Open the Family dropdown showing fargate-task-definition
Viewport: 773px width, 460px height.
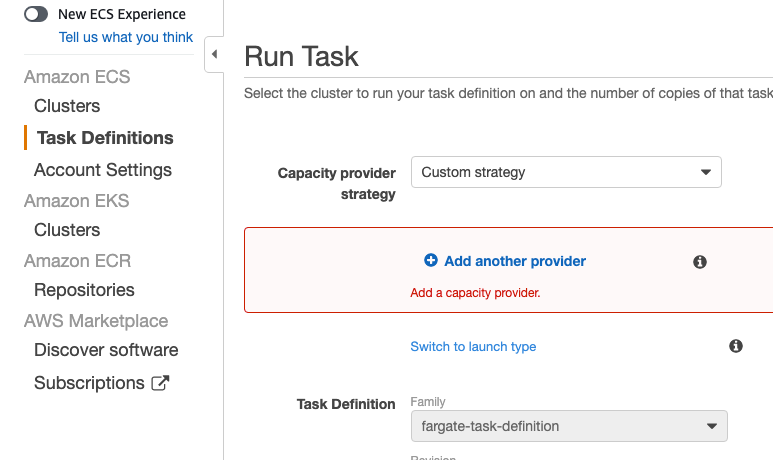pyautogui.click(x=569, y=426)
